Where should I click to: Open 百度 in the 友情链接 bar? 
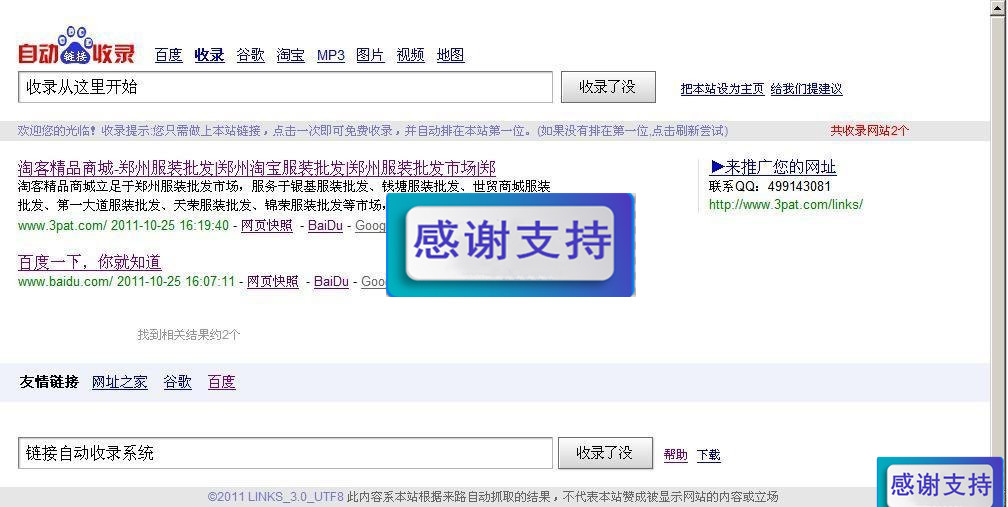[222, 382]
